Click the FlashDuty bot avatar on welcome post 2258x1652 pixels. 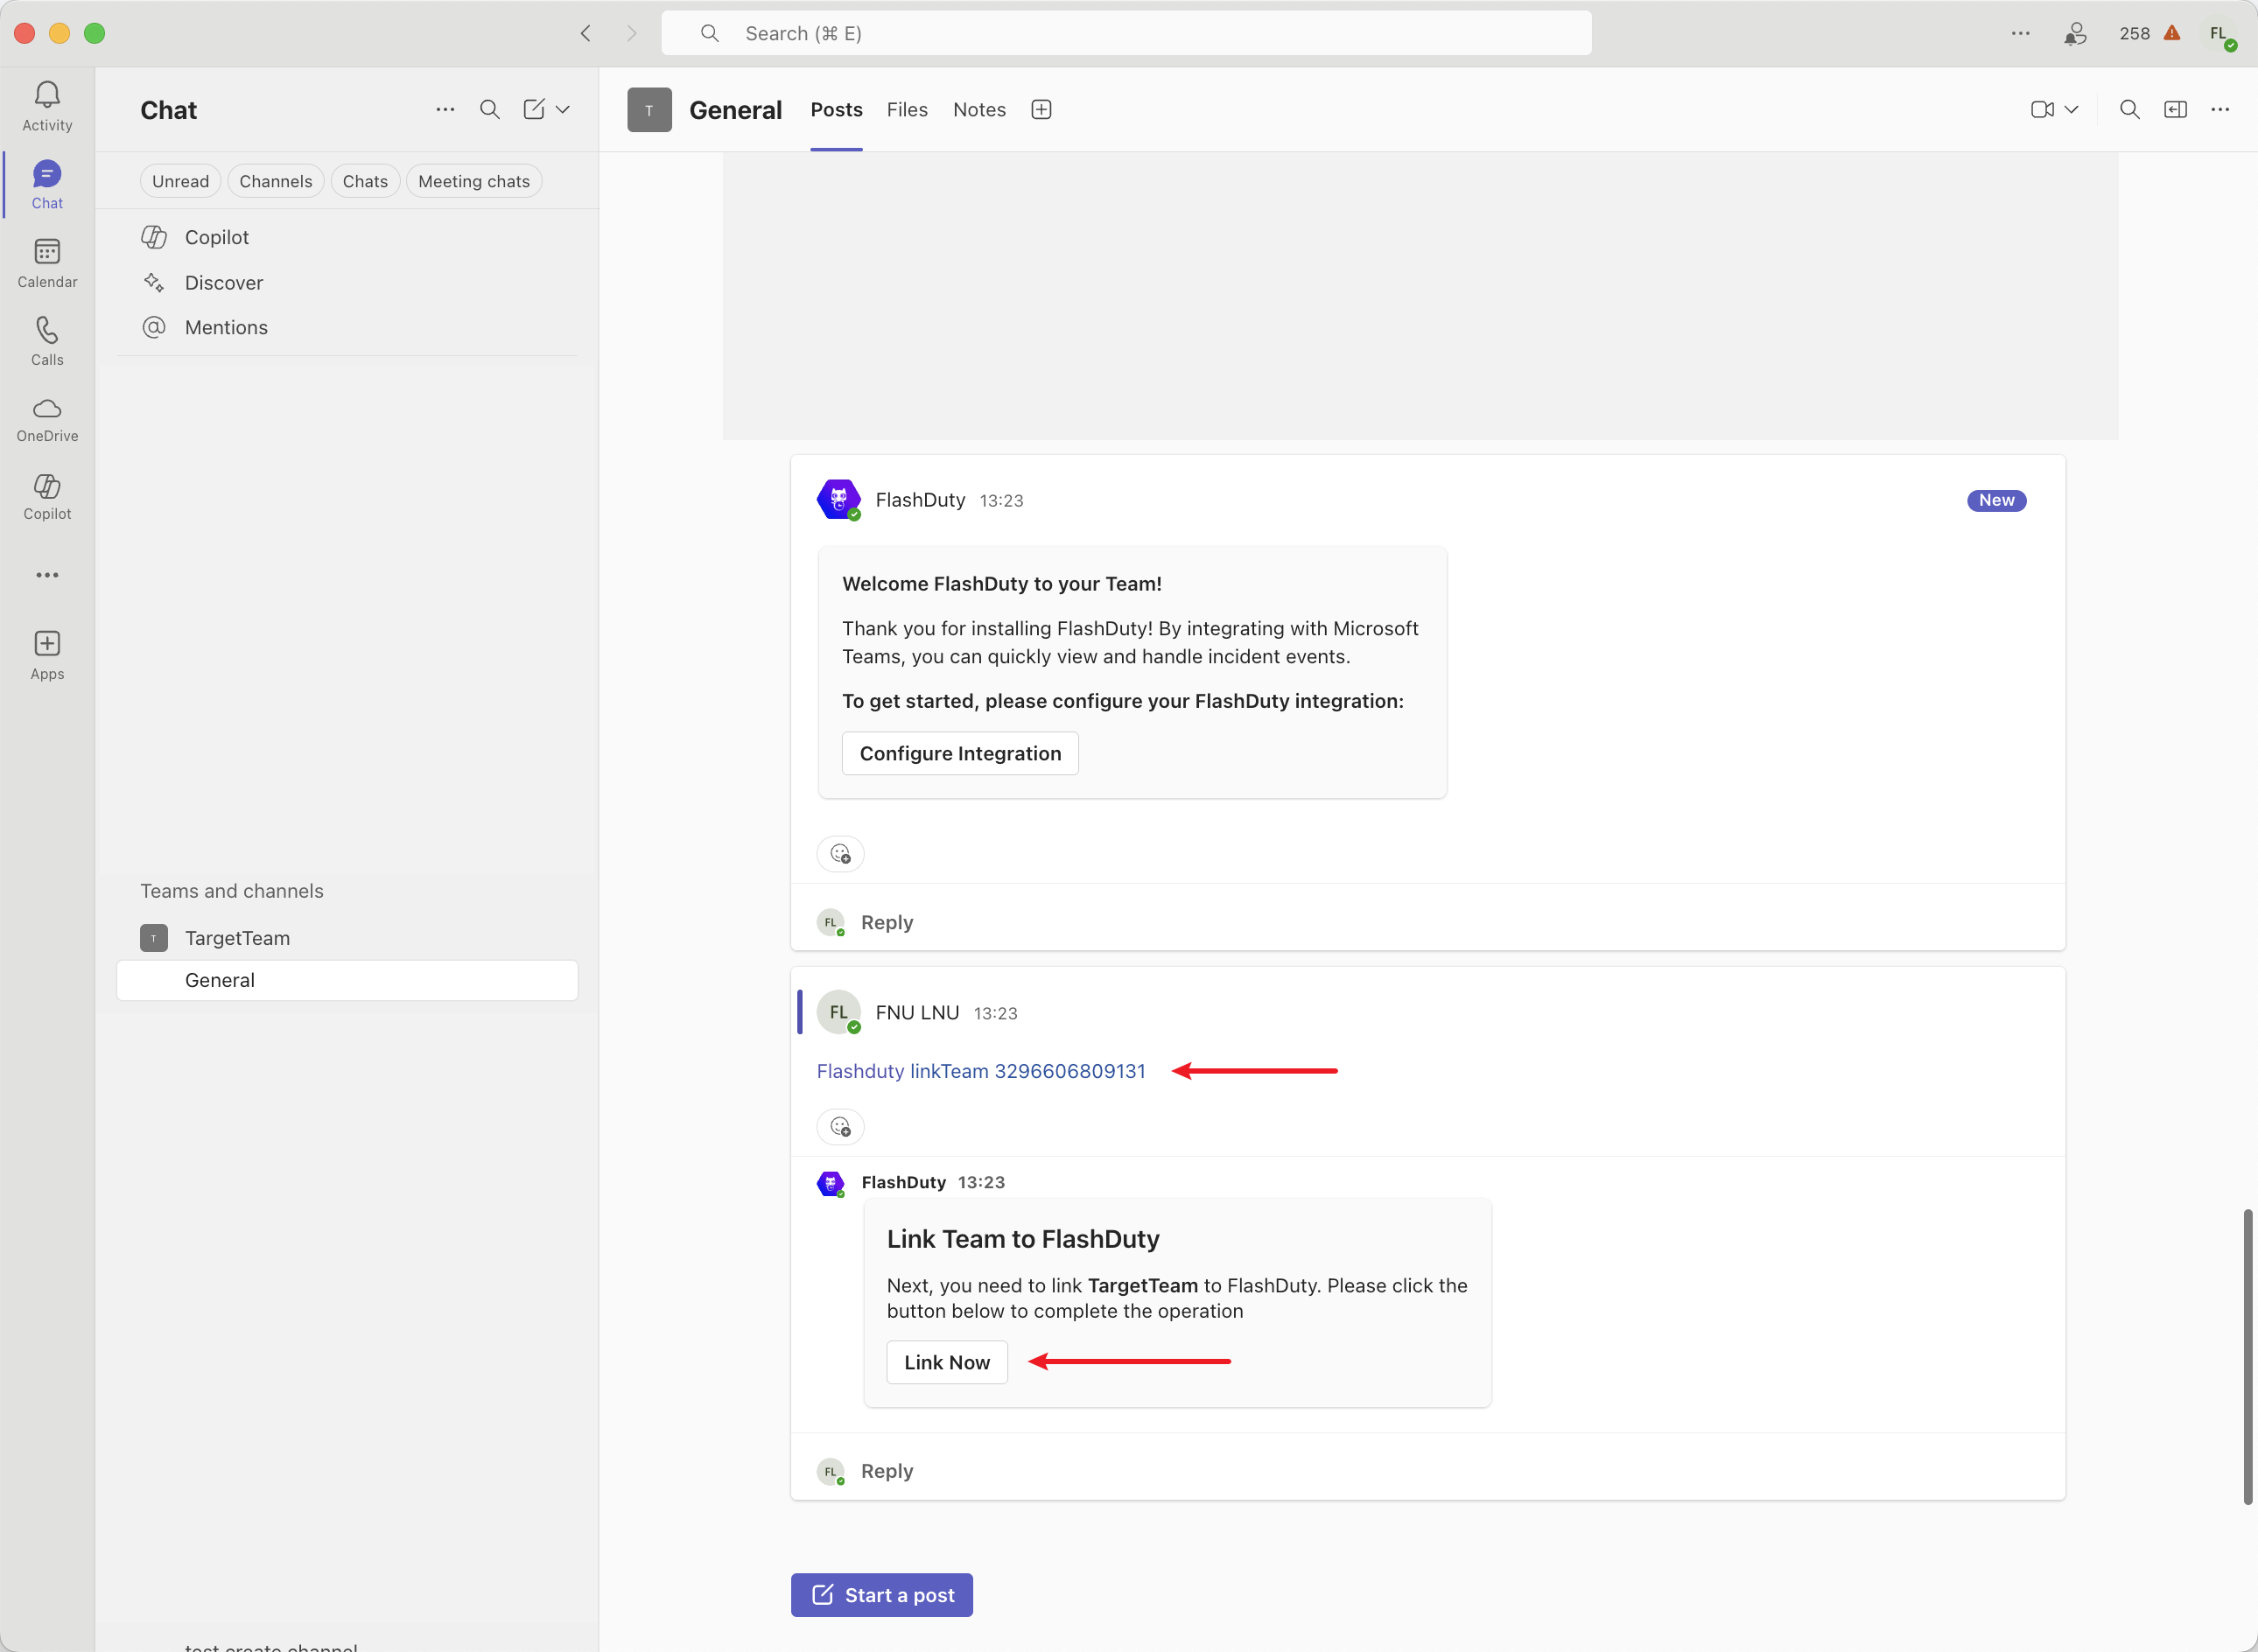click(838, 500)
